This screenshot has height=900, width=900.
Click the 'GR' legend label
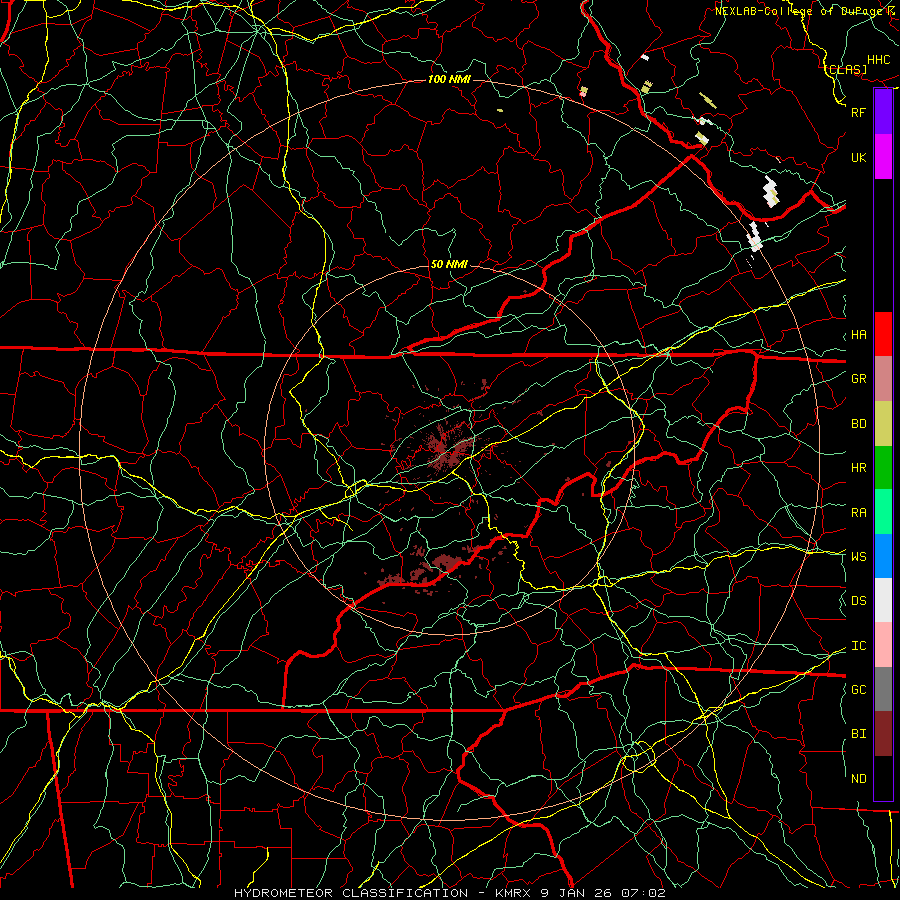click(x=858, y=379)
